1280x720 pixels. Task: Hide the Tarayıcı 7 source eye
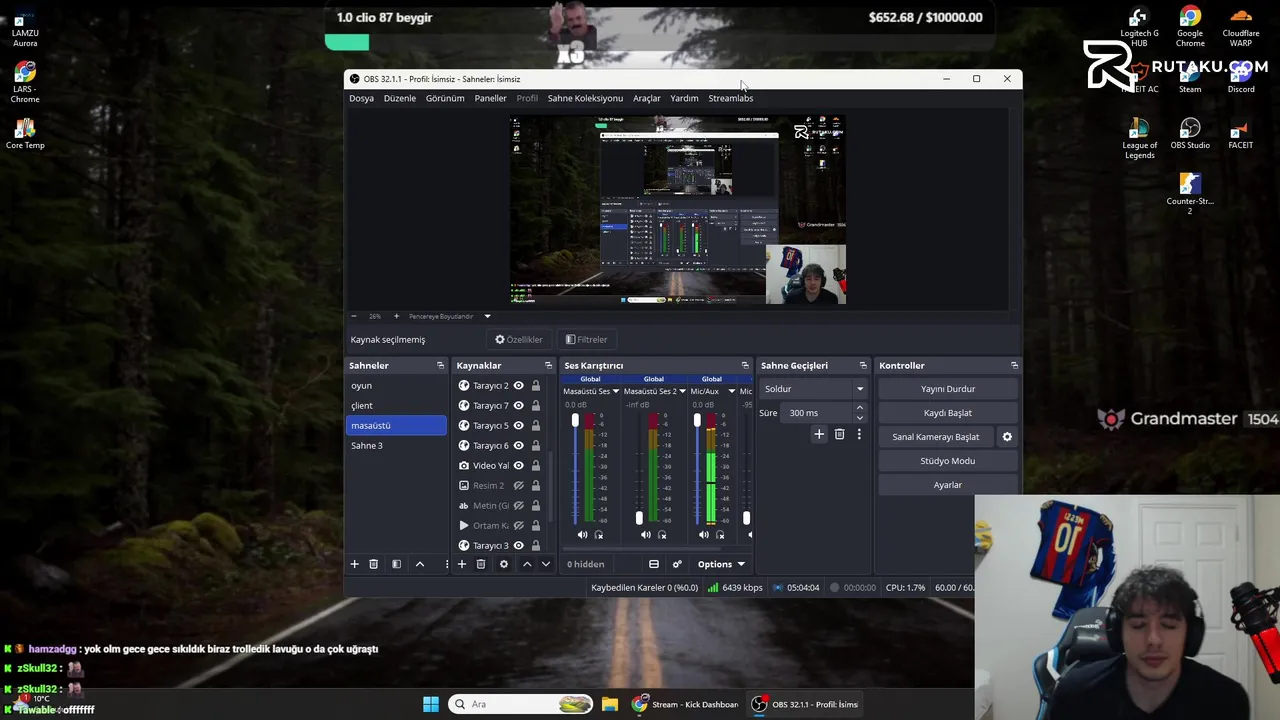tap(519, 406)
